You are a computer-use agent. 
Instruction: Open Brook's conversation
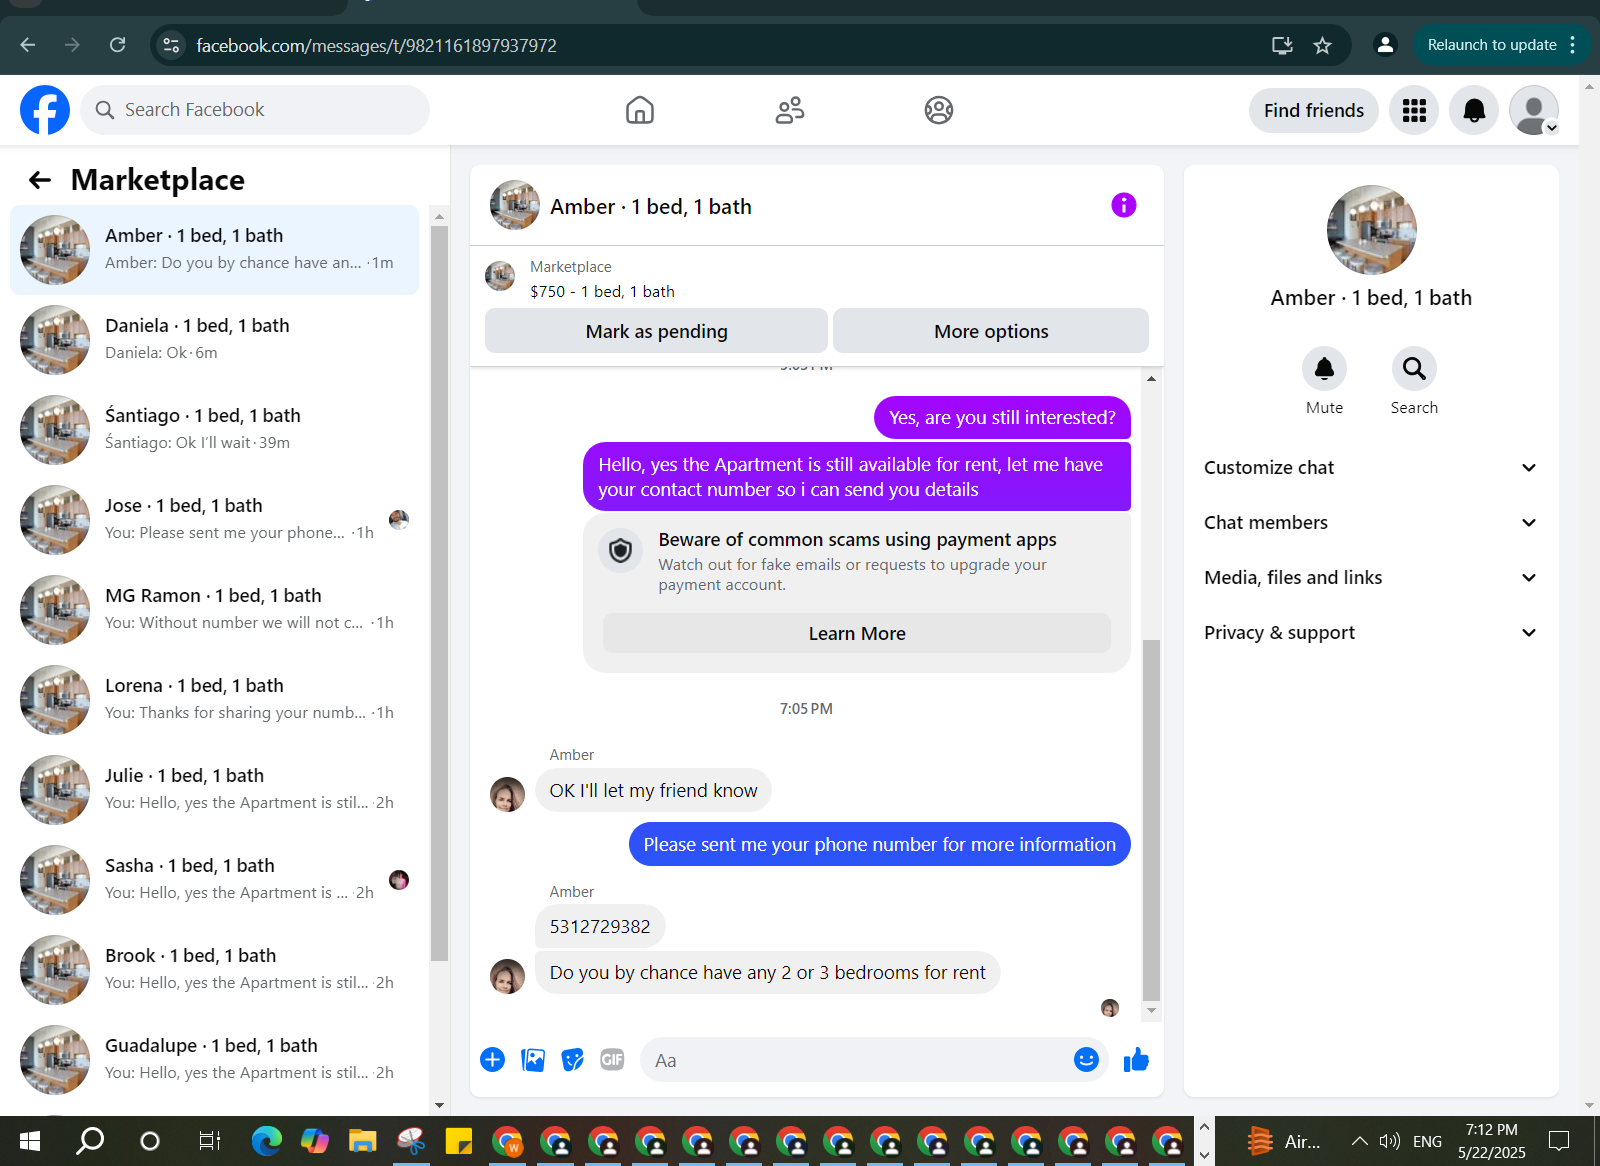[215, 970]
